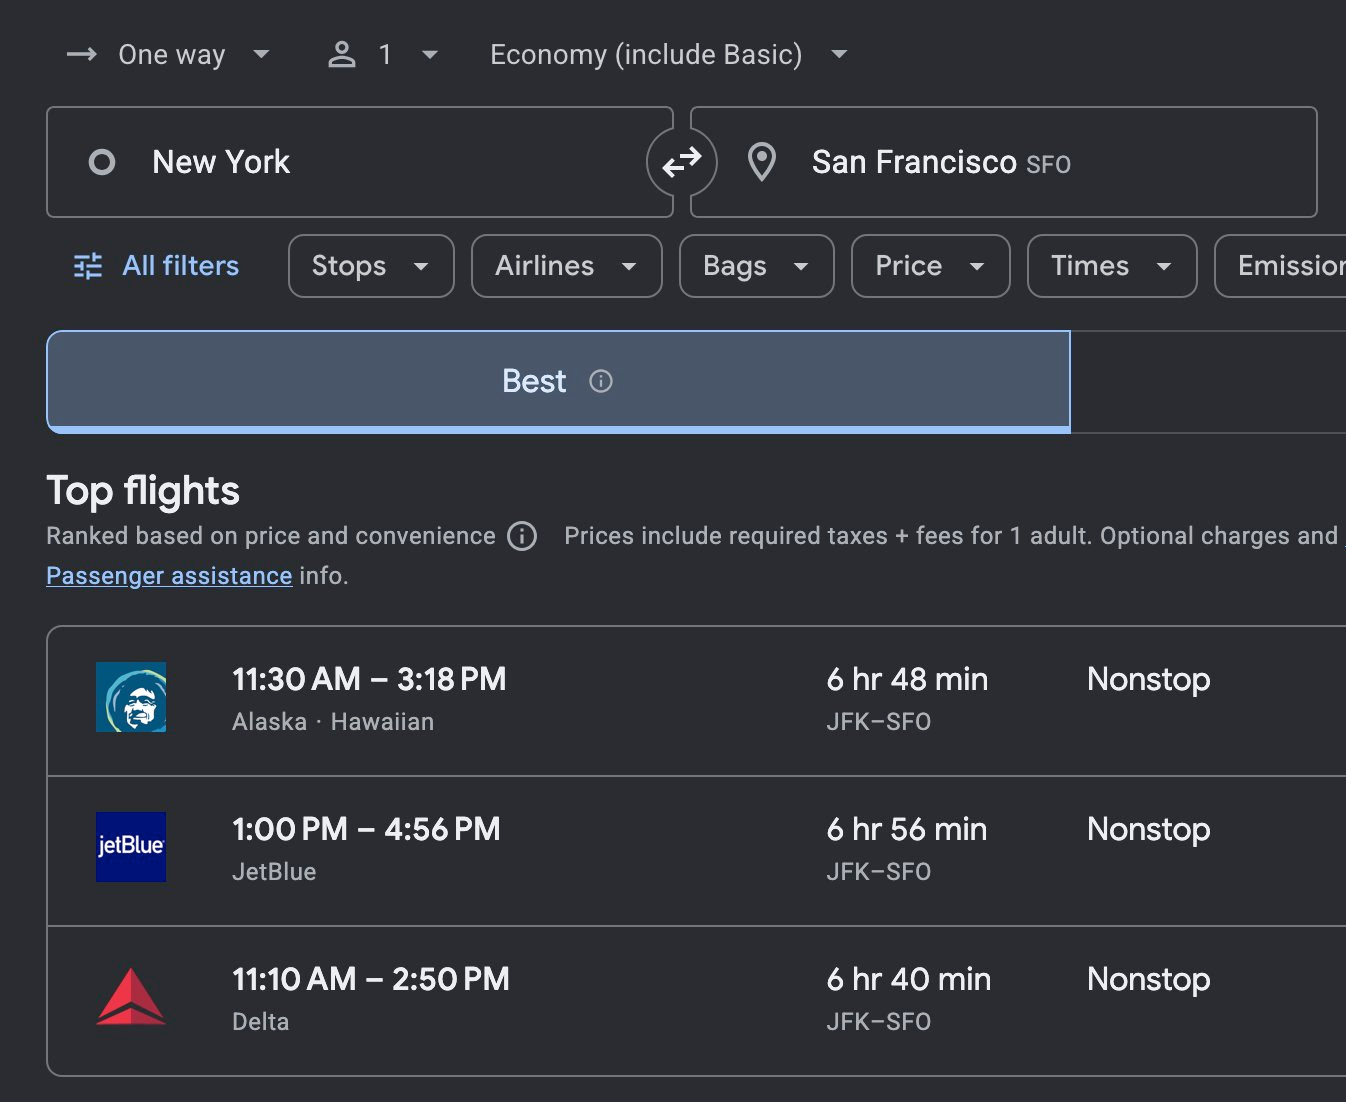Open the Airlines filter
1346x1102 pixels.
click(x=566, y=266)
